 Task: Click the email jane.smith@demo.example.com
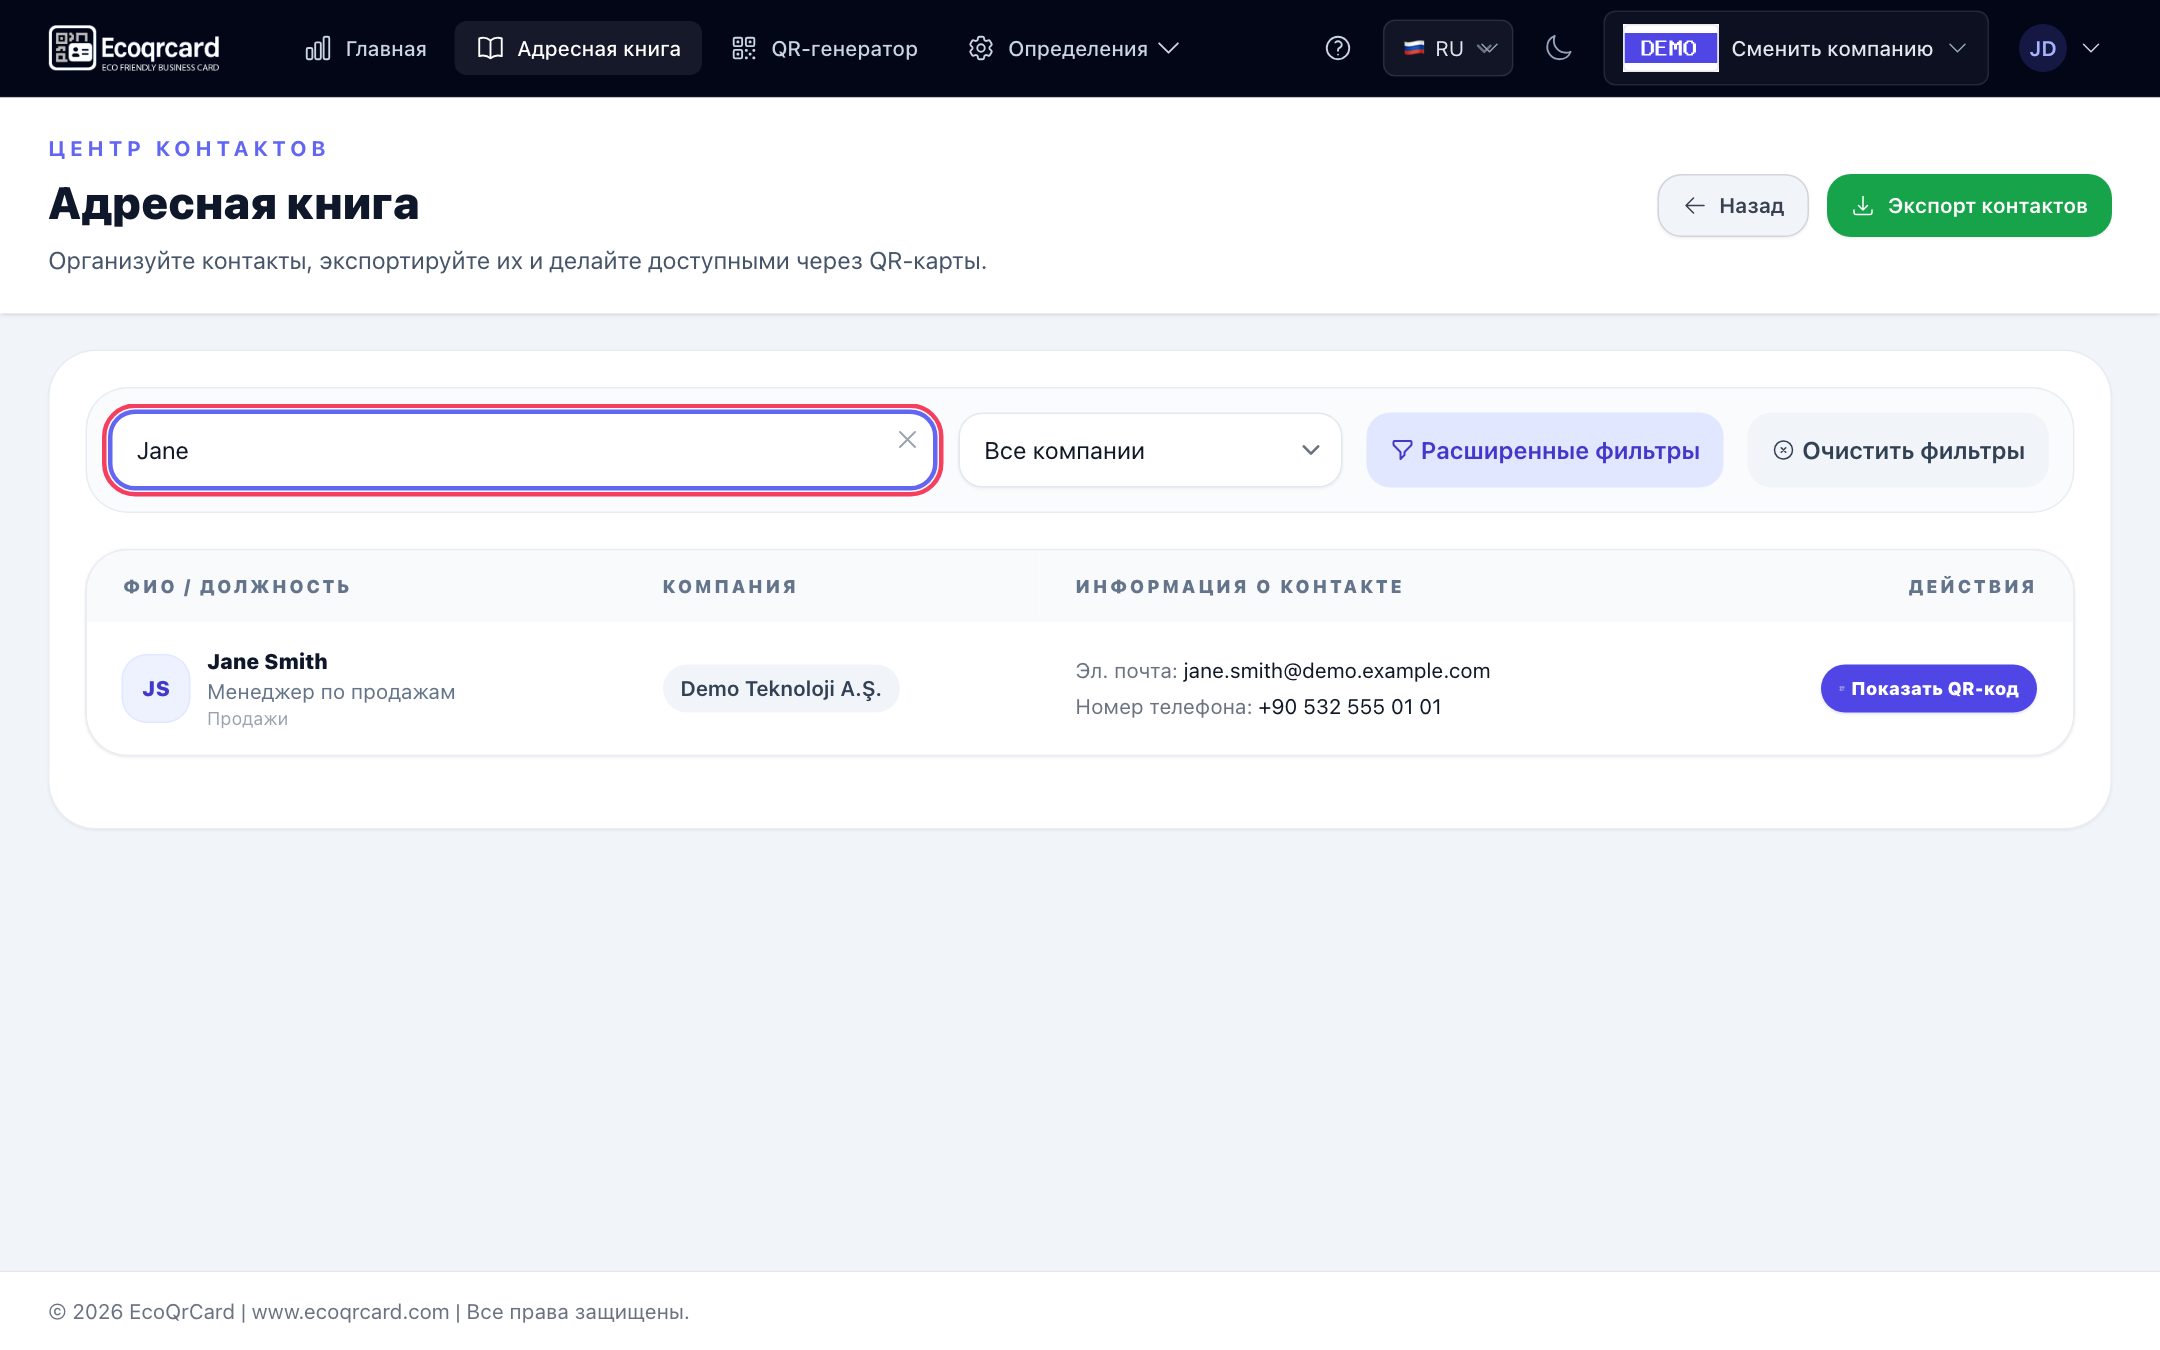tap(1336, 671)
